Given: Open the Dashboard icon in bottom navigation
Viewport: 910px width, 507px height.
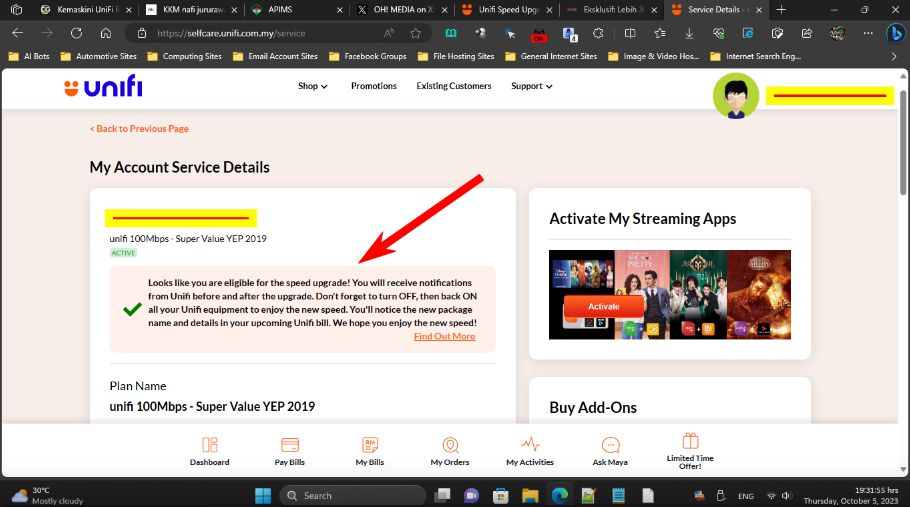Looking at the screenshot, I should tap(210, 451).
